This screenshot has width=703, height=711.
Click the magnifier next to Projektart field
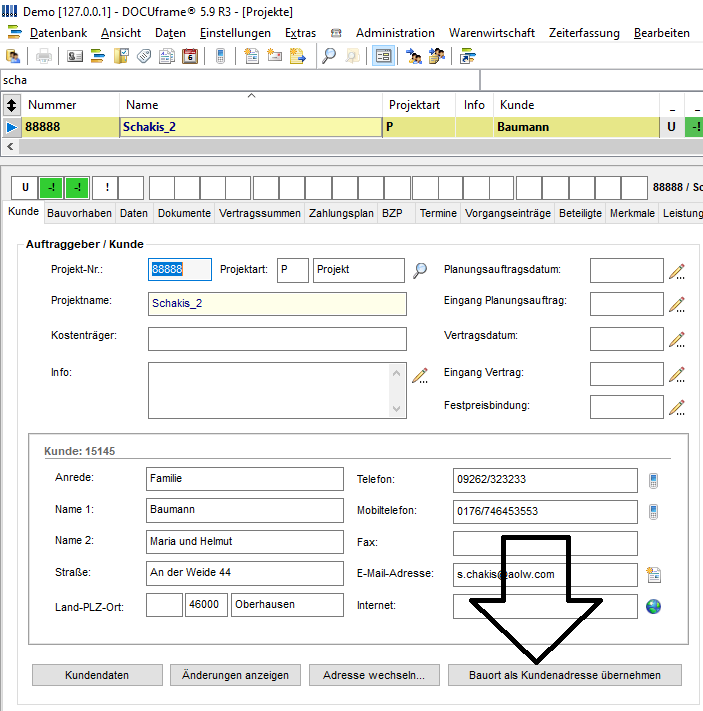(420, 271)
